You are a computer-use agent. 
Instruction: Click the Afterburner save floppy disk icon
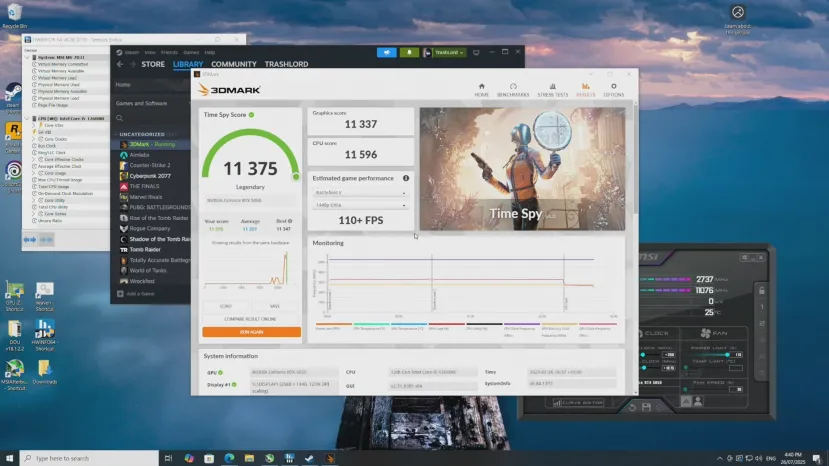[646, 407]
